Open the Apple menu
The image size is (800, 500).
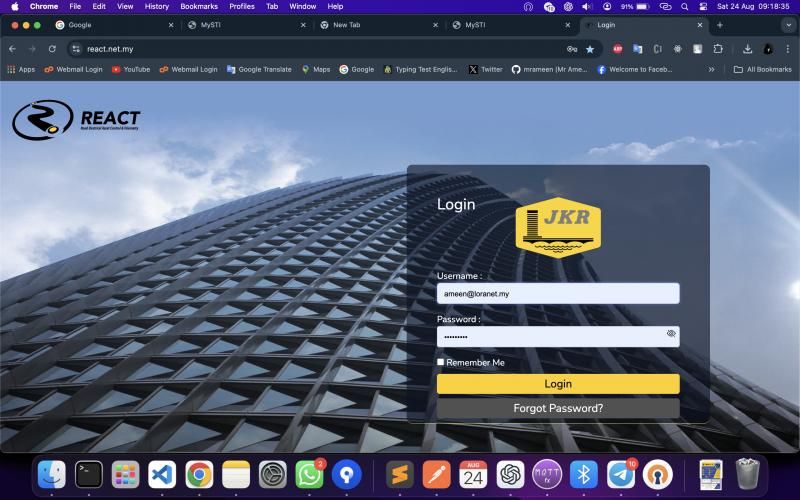pyautogui.click(x=15, y=7)
